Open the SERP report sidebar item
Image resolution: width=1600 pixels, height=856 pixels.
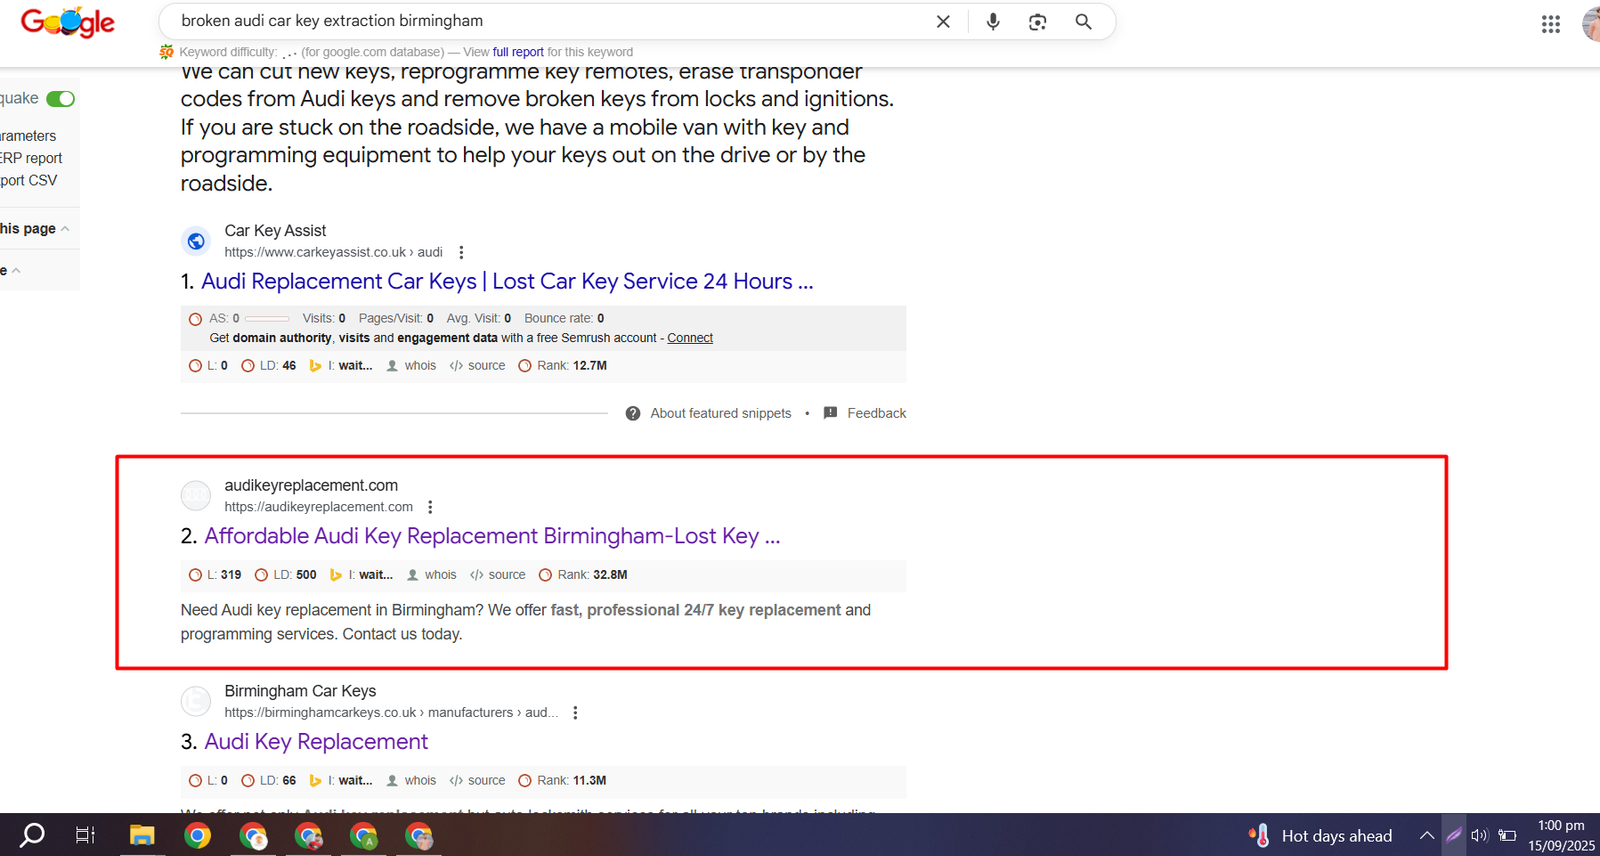click(x=31, y=158)
